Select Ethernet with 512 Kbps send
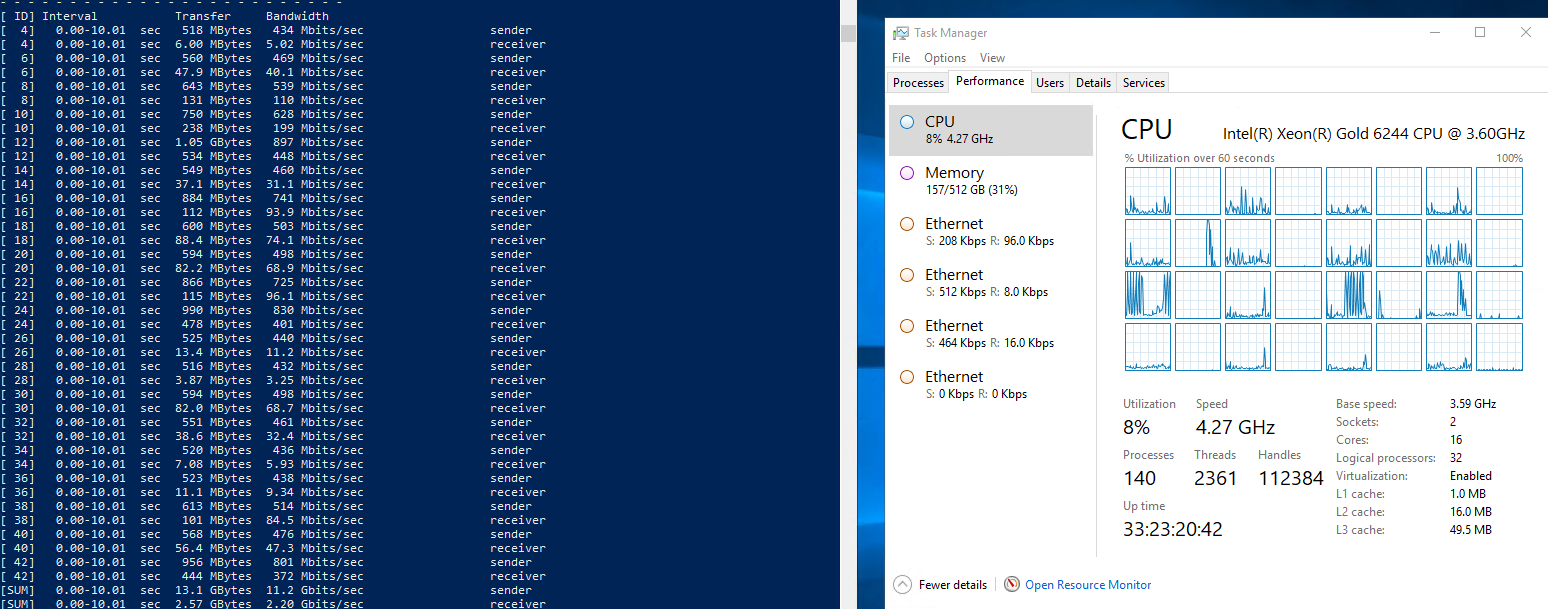The image size is (1548, 609). (990, 283)
